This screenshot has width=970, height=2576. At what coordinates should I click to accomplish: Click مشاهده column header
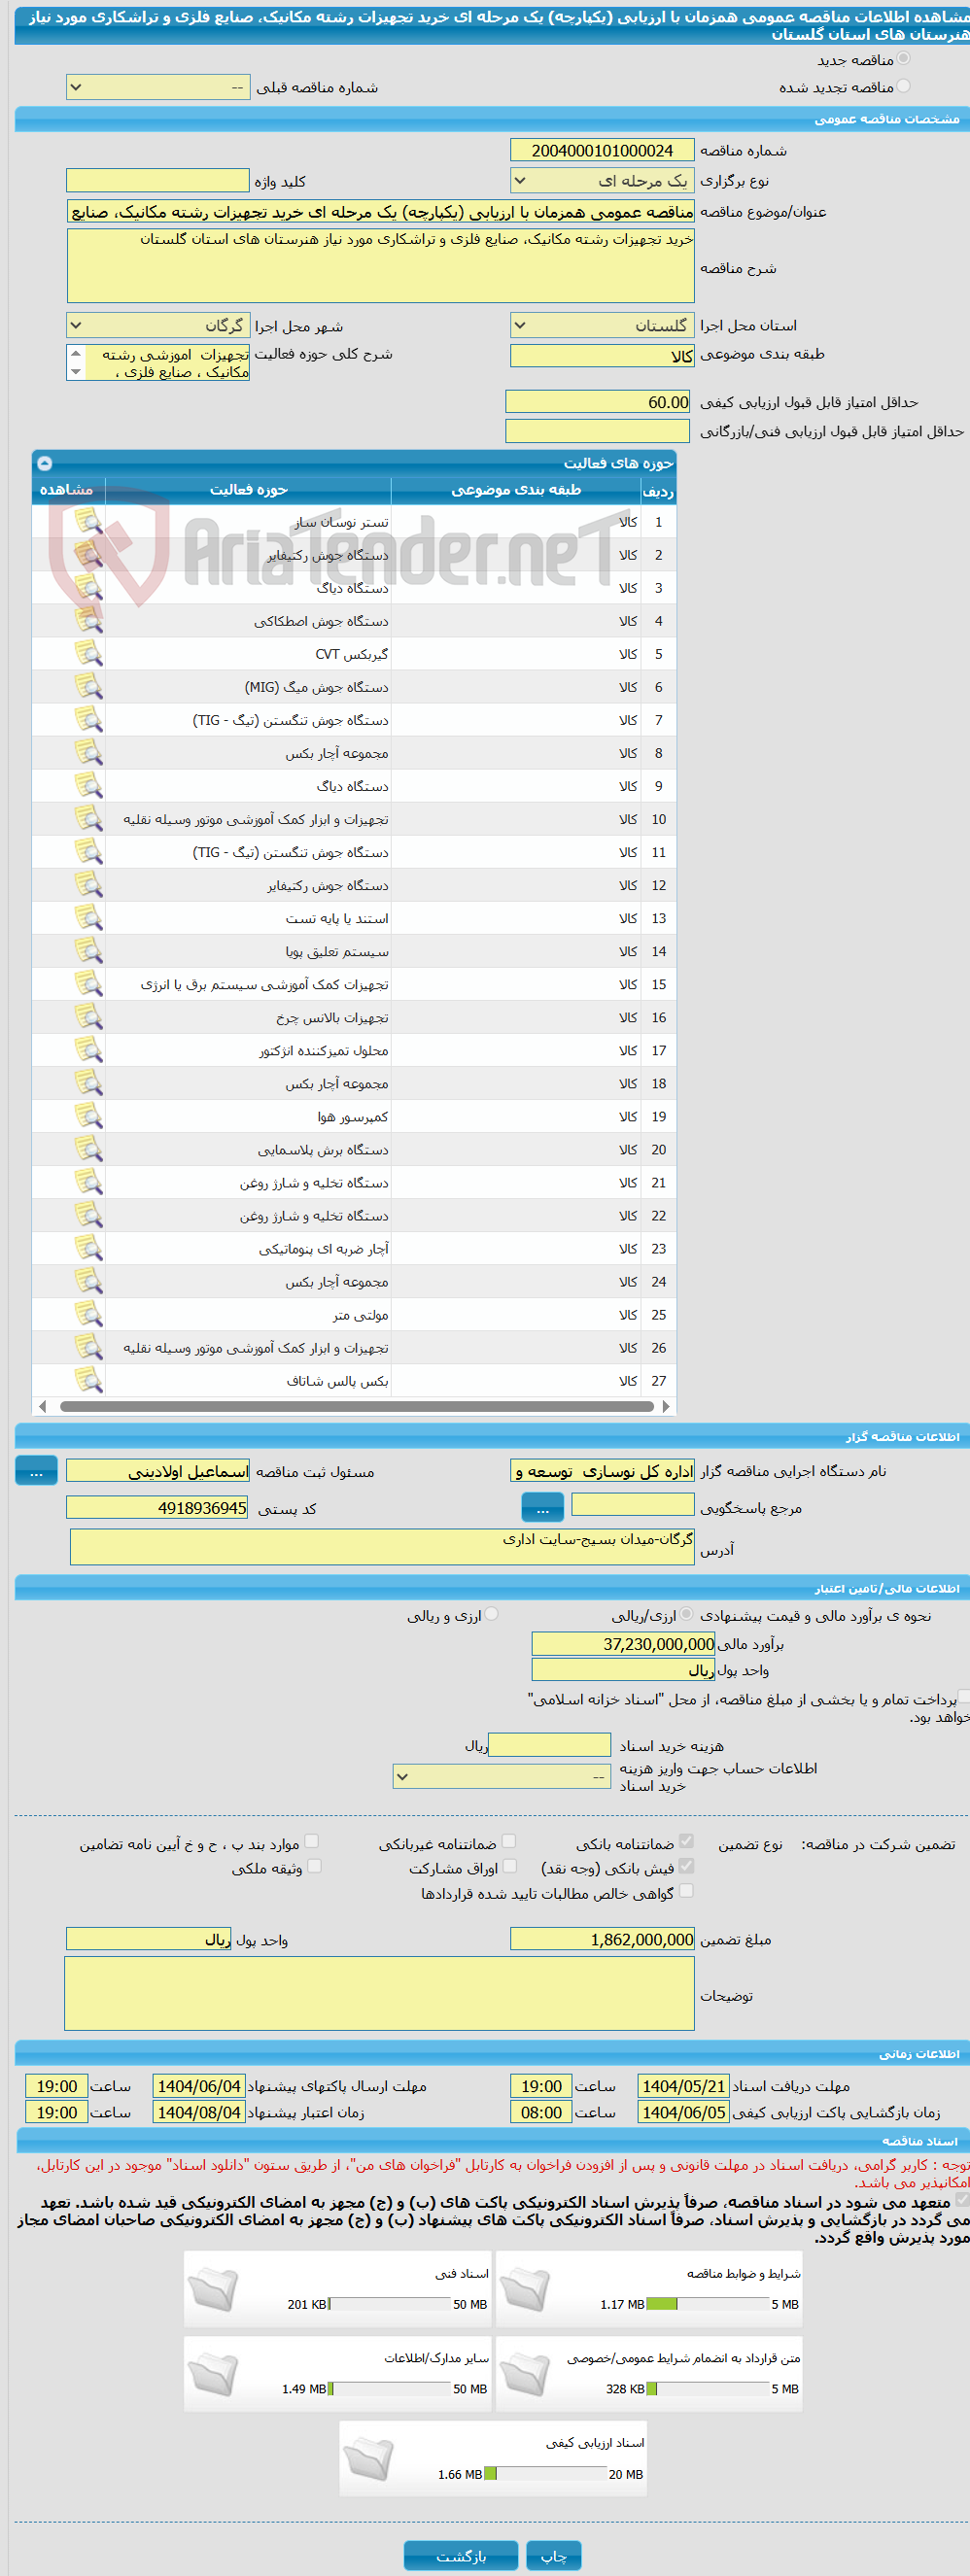67,490
